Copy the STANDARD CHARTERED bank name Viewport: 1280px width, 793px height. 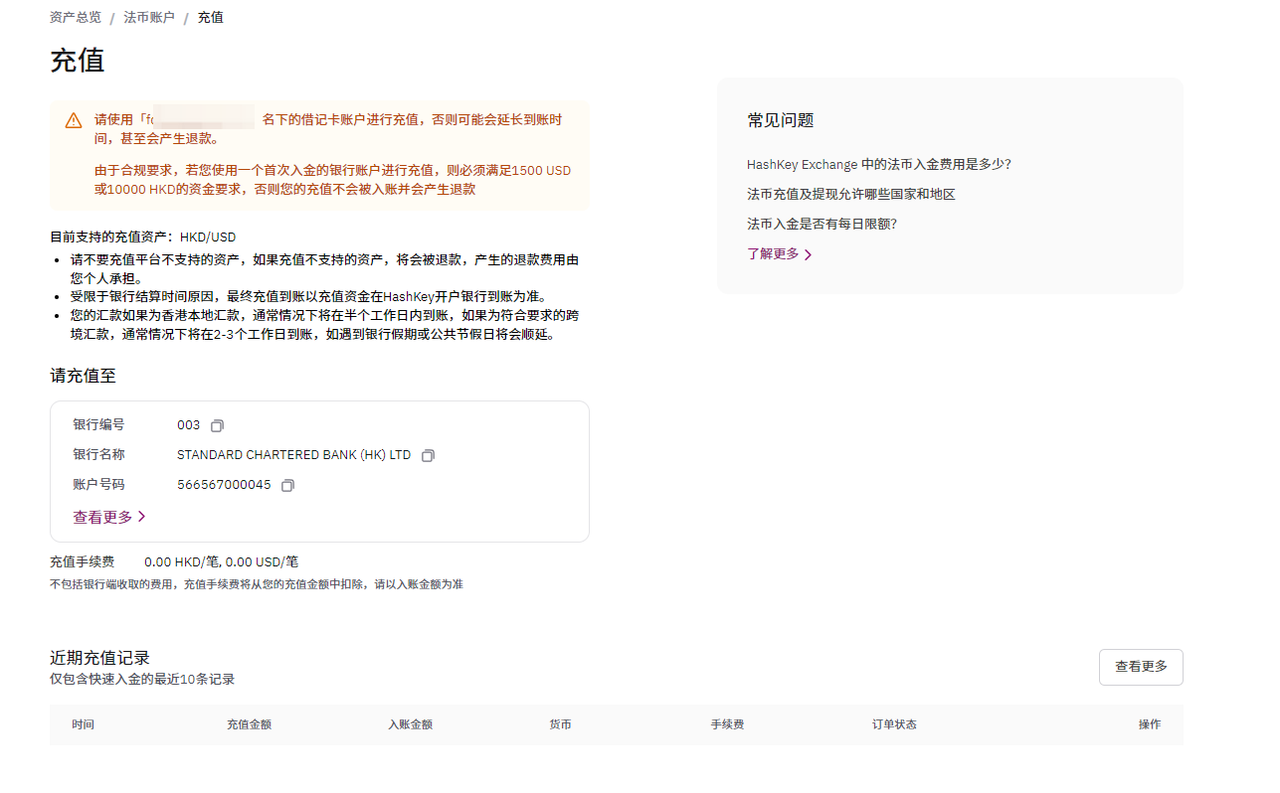427,455
